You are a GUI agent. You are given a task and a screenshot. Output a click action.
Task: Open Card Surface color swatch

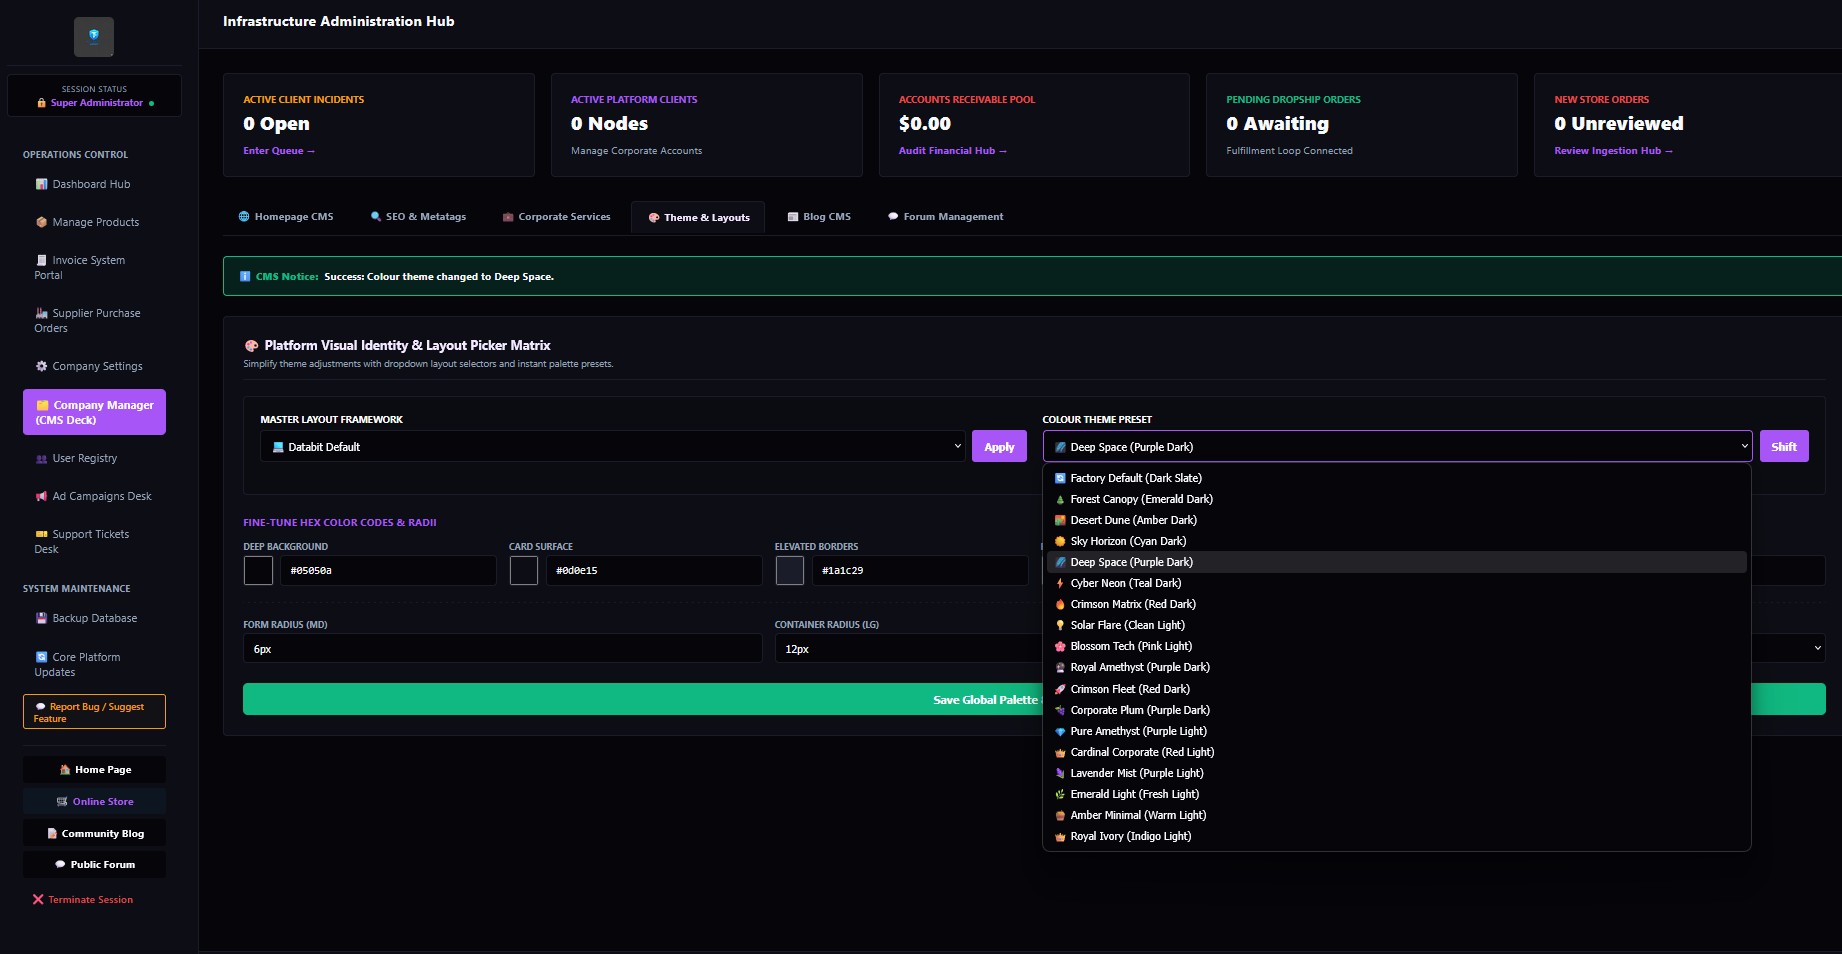pos(524,570)
